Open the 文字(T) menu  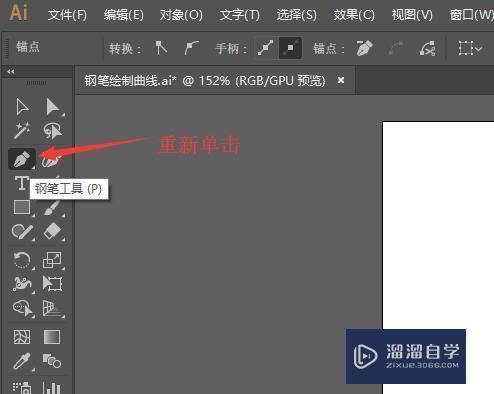point(239,15)
